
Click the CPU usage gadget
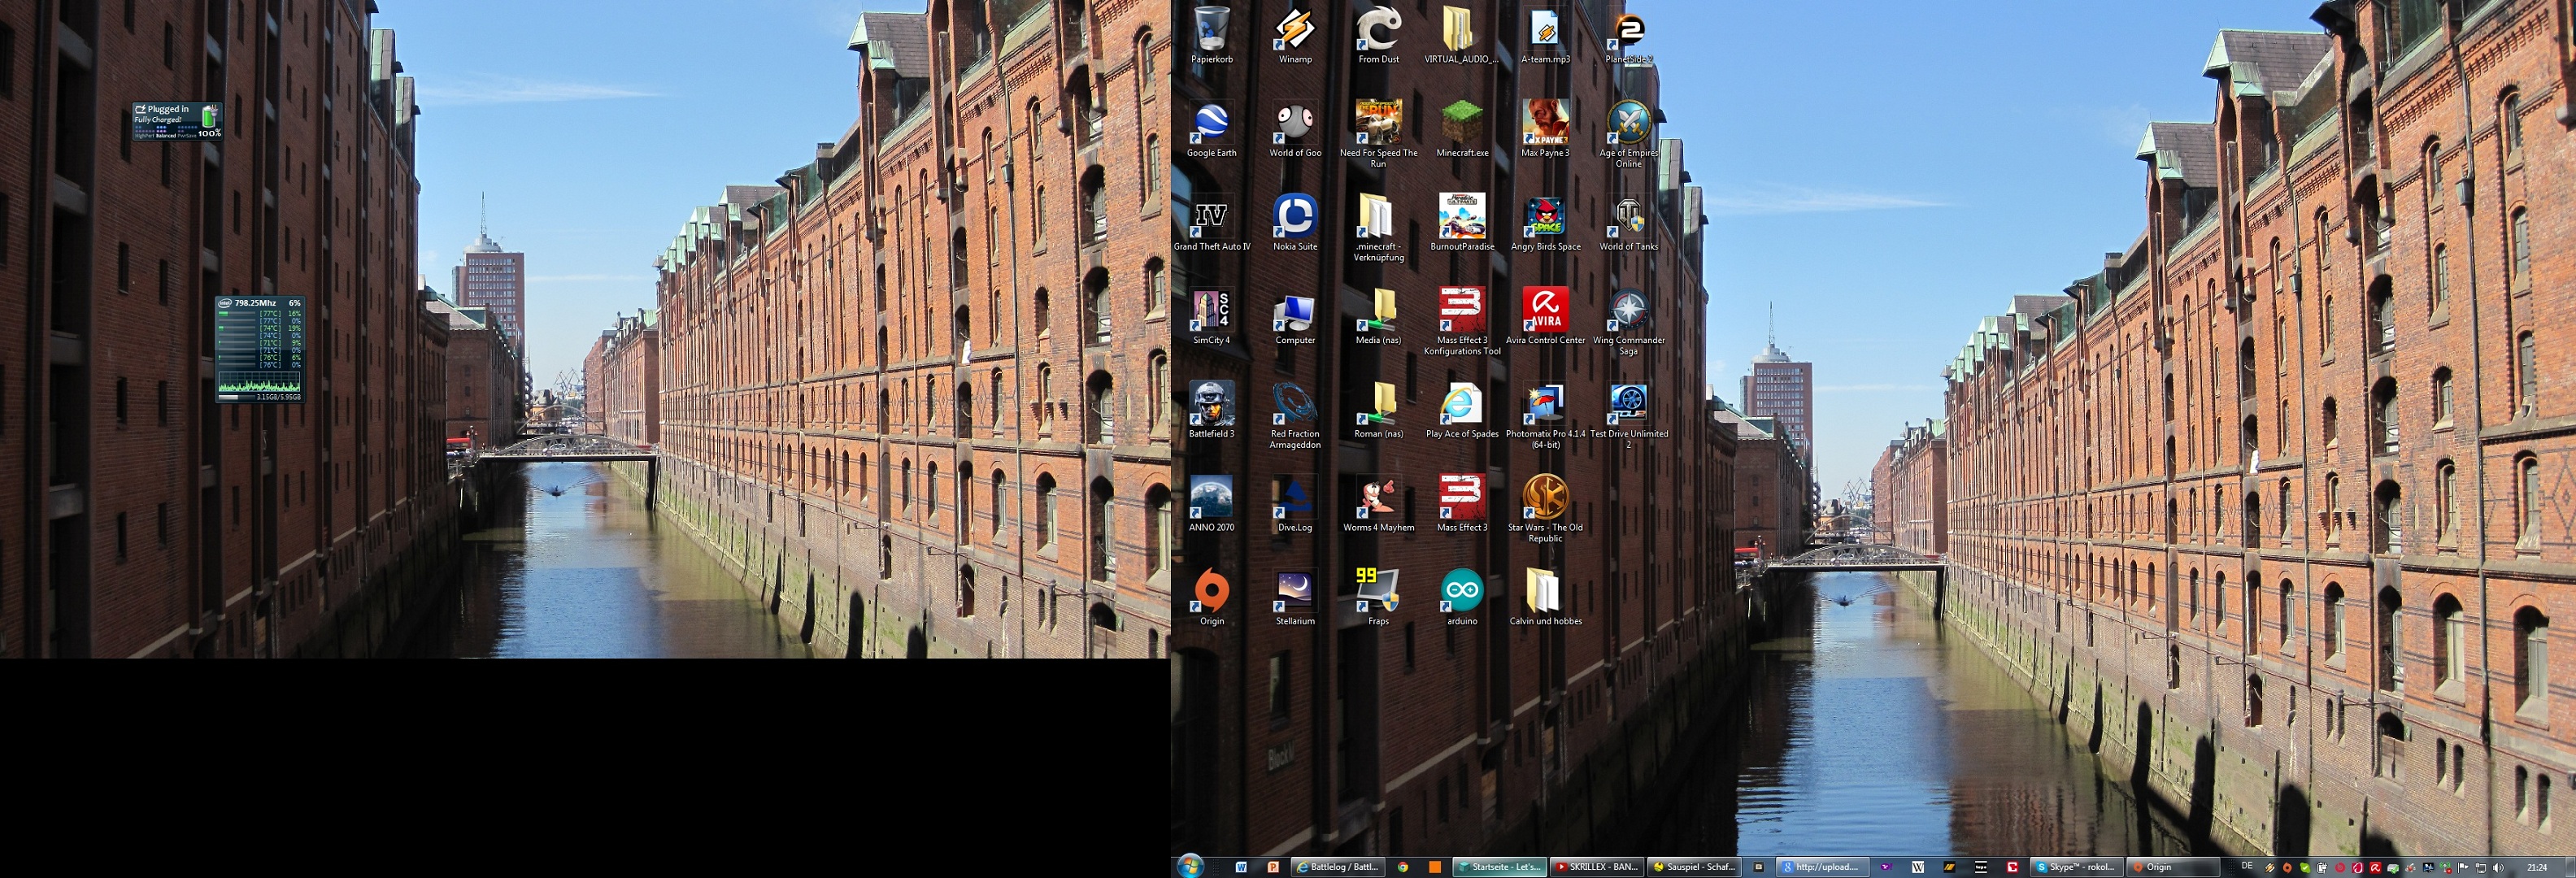(x=260, y=348)
